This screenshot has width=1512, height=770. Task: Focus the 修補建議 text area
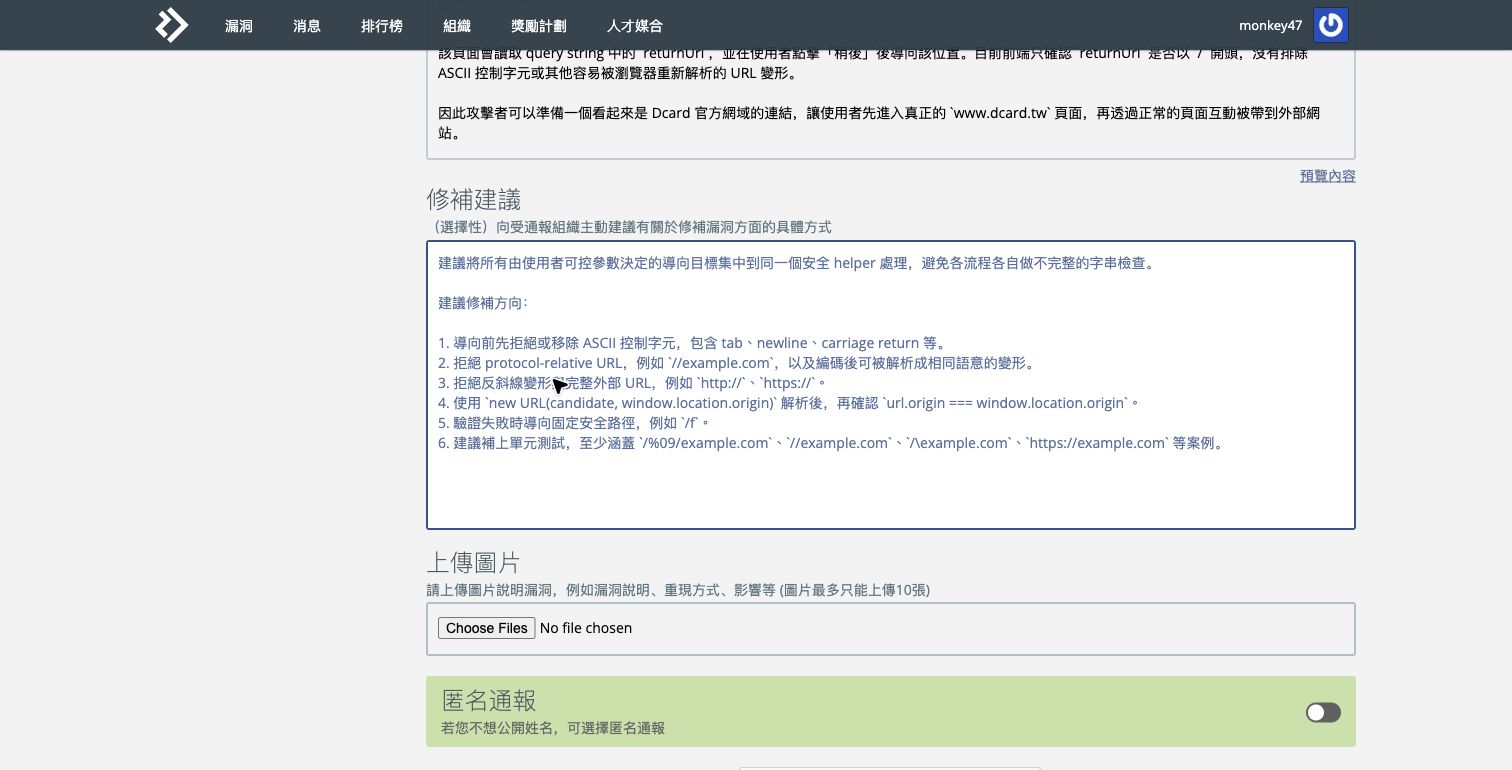pos(891,385)
